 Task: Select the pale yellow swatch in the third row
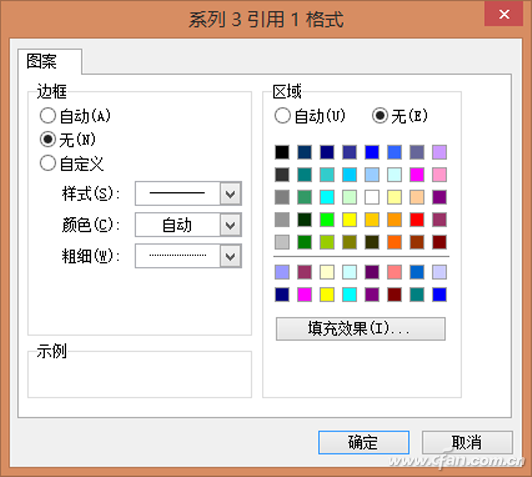pyautogui.click(x=395, y=197)
